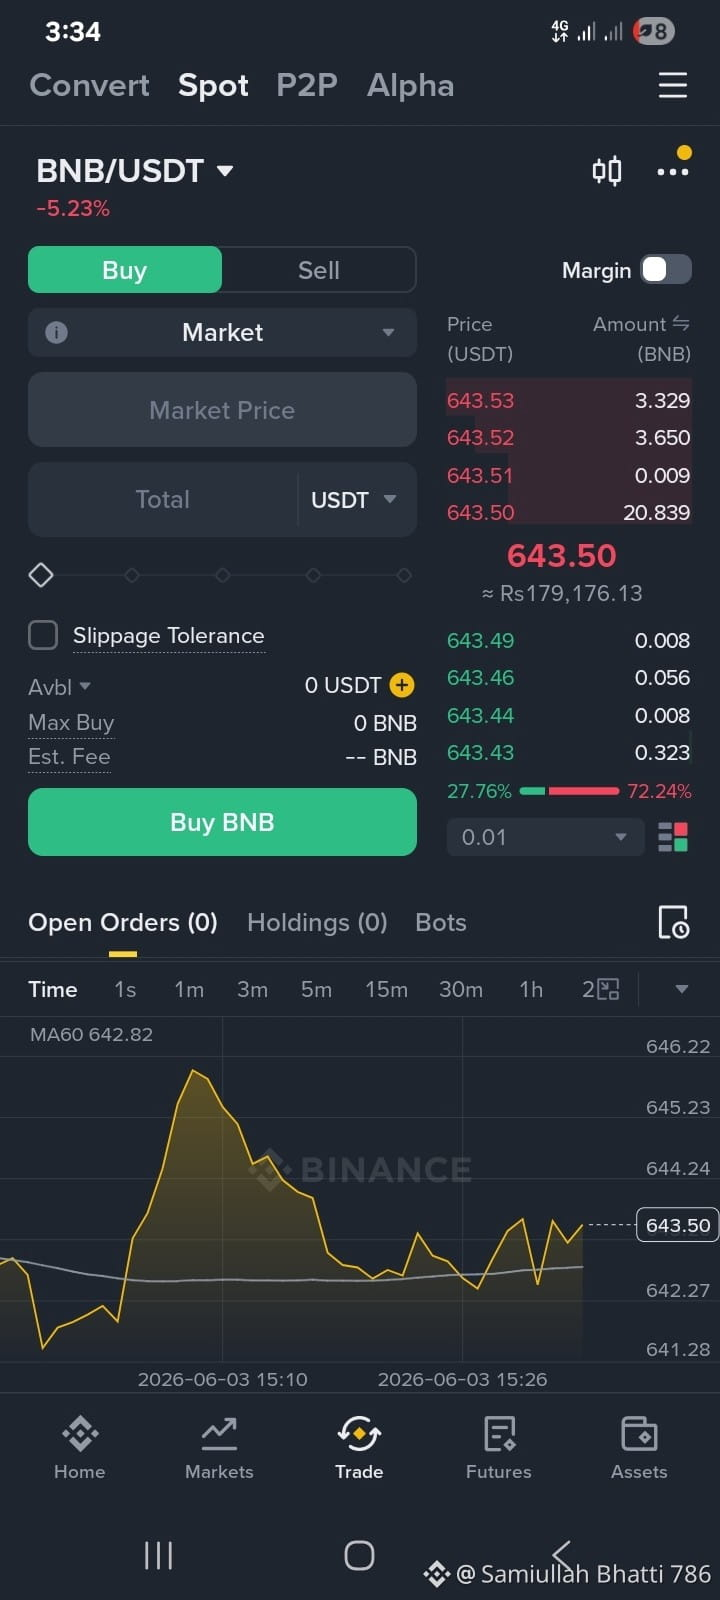The image size is (720, 1600).
Task: Tap Android back button
Action: coord(561,1555)
